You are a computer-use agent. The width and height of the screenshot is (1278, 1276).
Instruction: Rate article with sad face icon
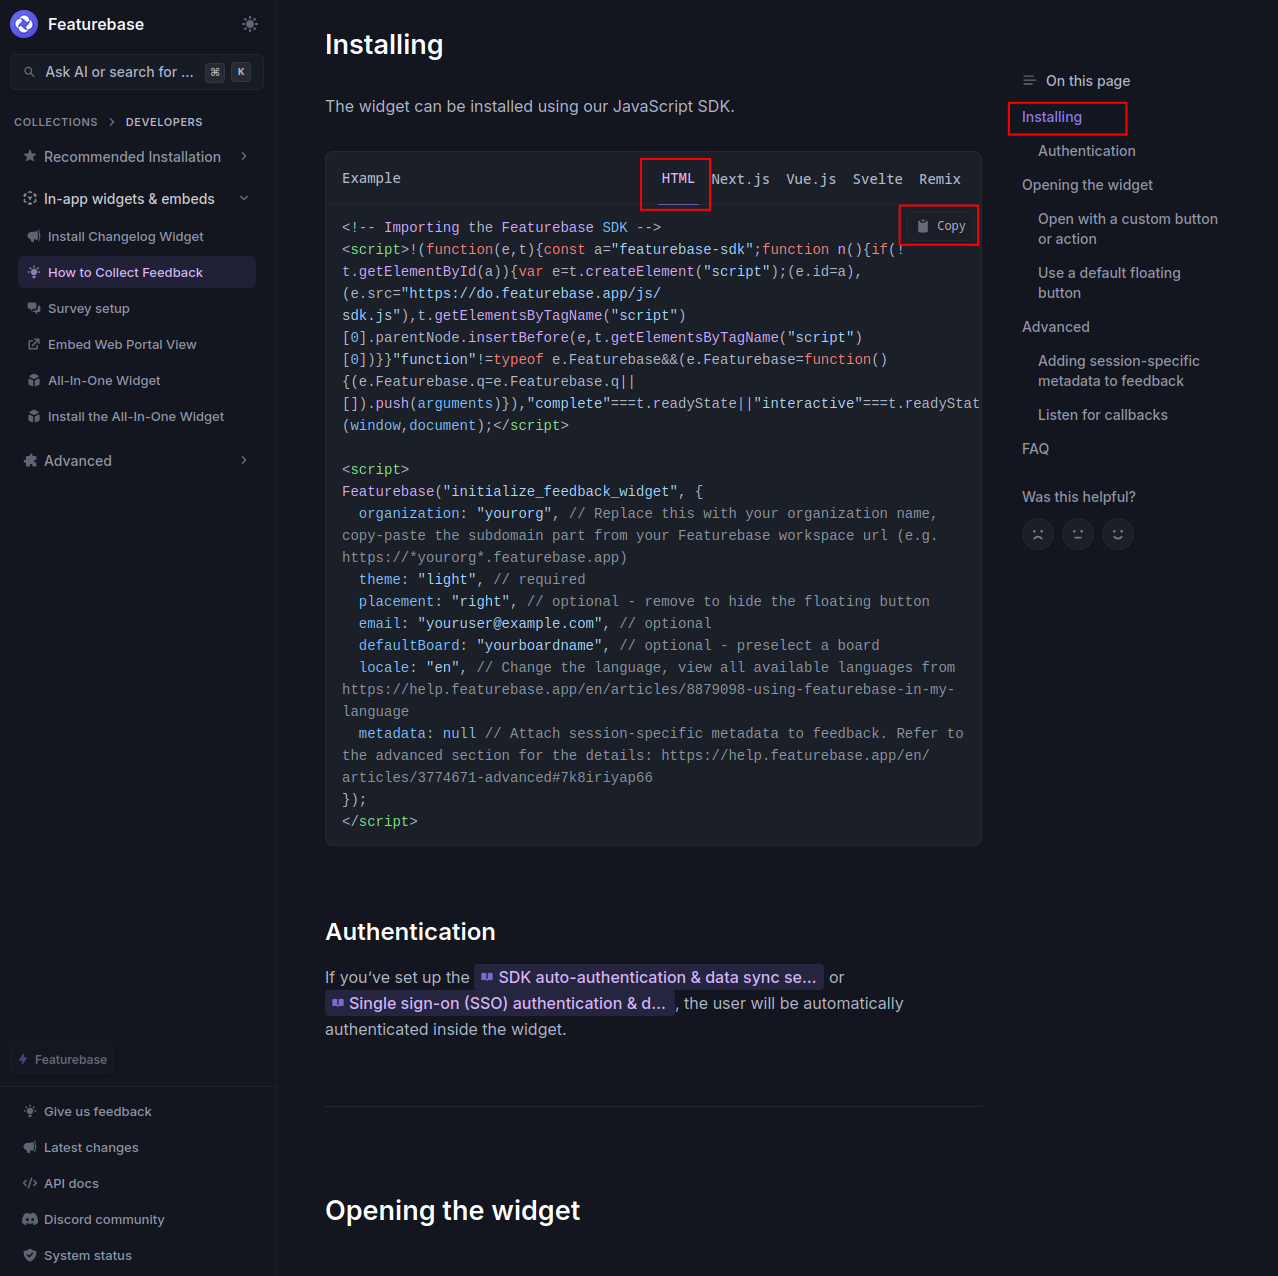[x=1038, y=534]
